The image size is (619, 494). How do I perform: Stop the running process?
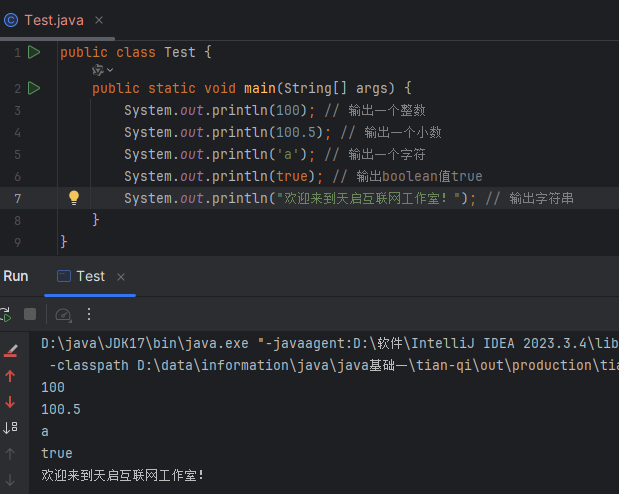tap(30, 314)
